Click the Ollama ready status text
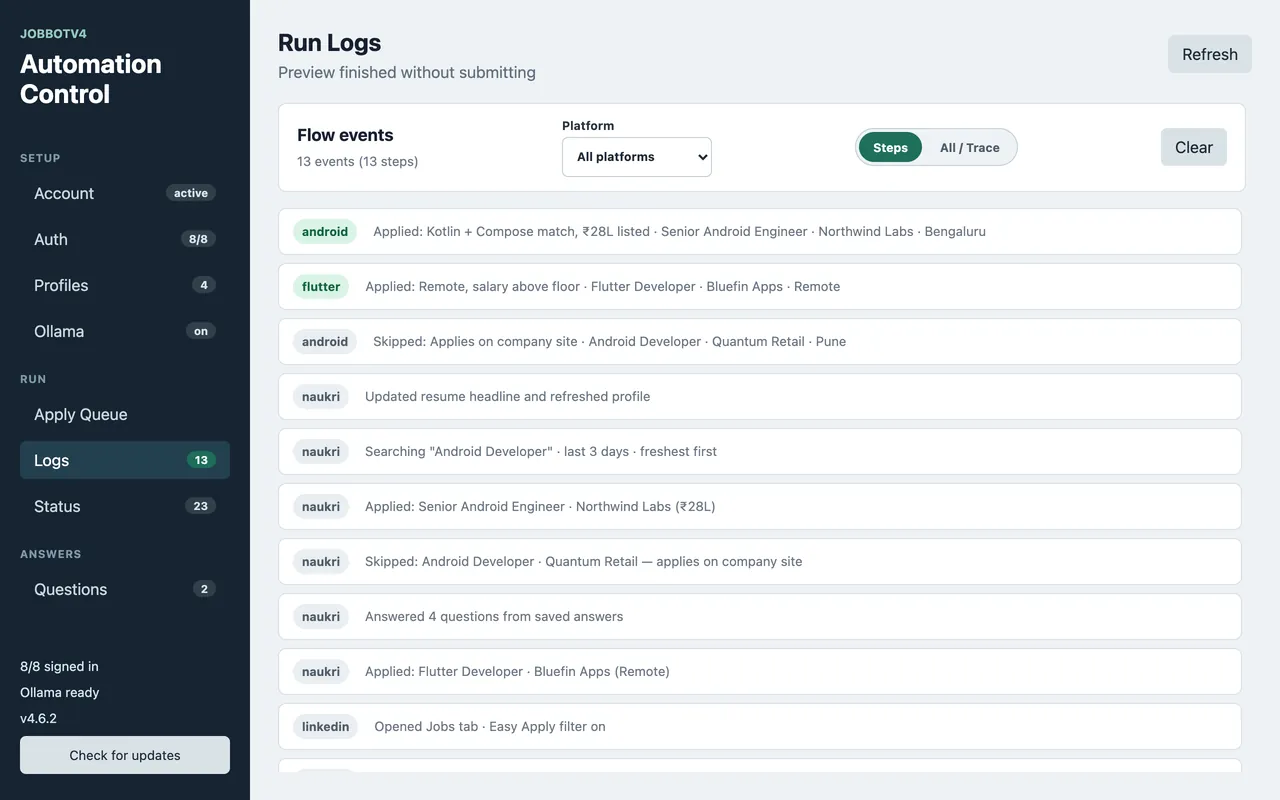 click(60, 692)
